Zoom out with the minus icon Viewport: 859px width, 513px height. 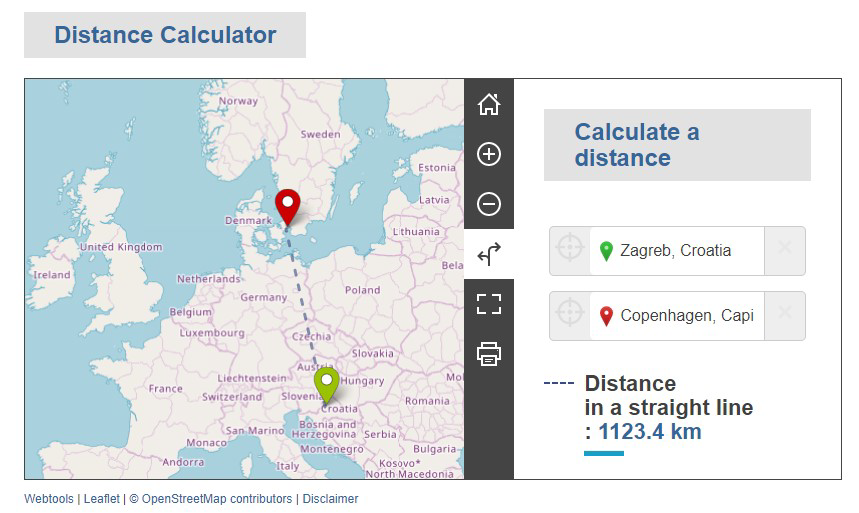tap(488, 204)
